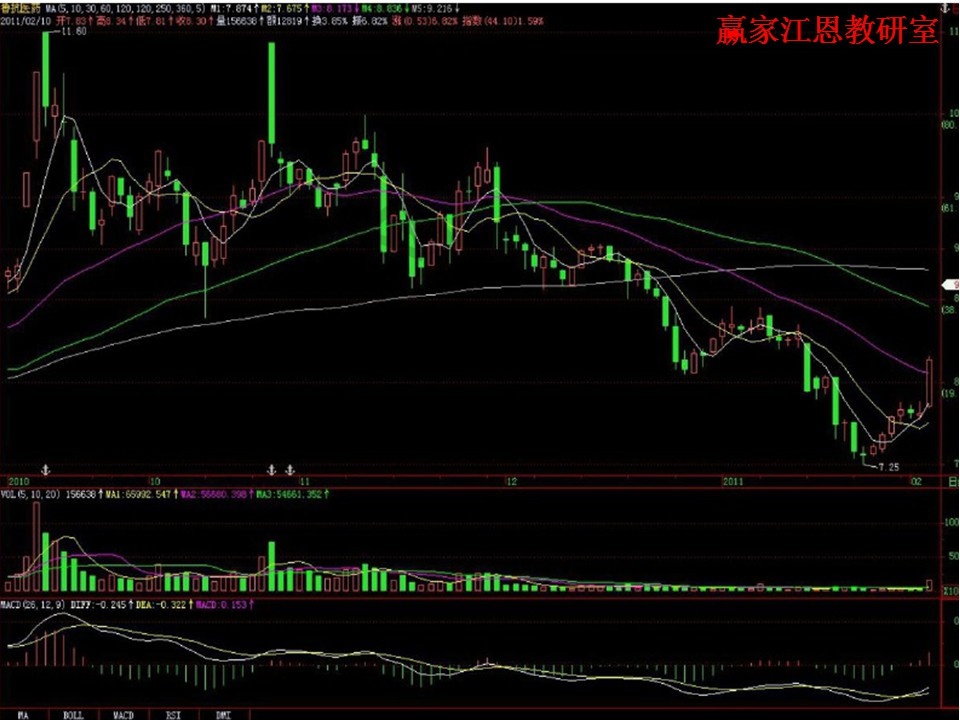
Task: Switch to the MA indicator tab
Action: tap(22, 715)
